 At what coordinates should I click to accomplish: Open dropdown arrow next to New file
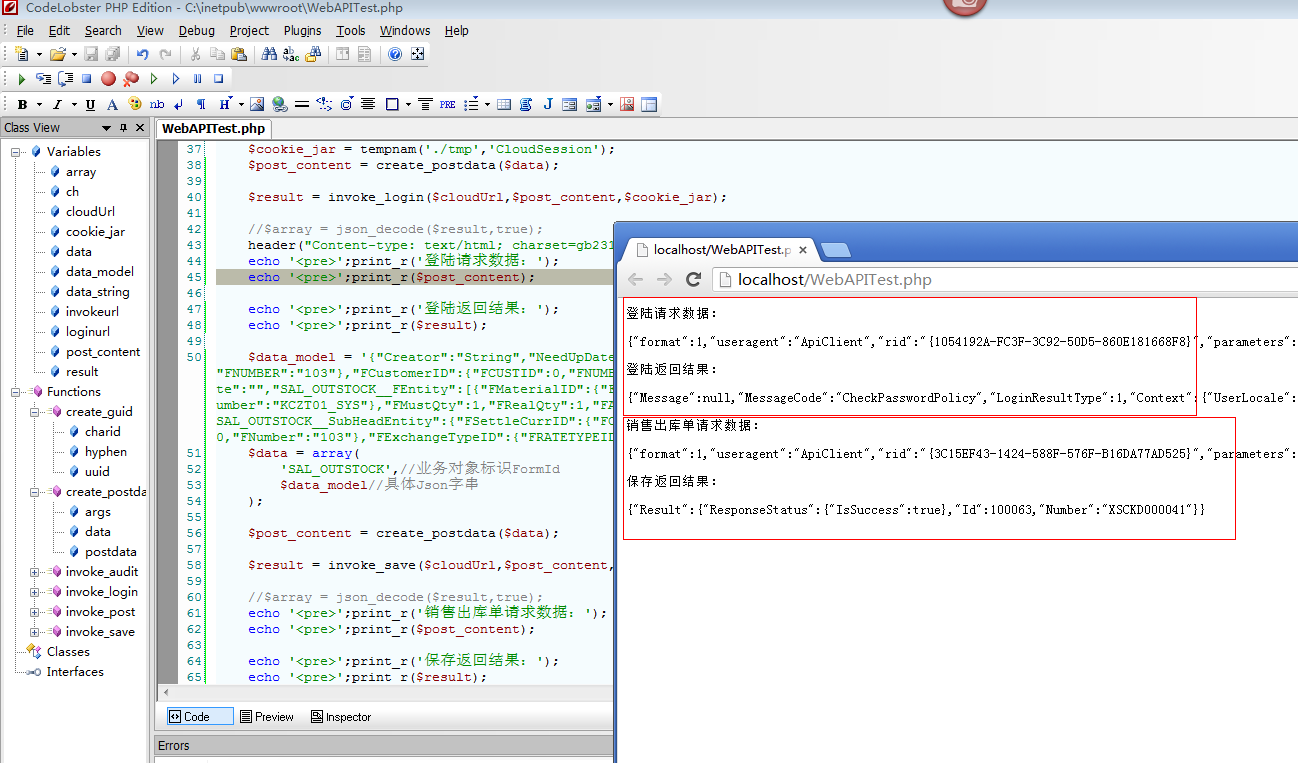click(39, 55)
